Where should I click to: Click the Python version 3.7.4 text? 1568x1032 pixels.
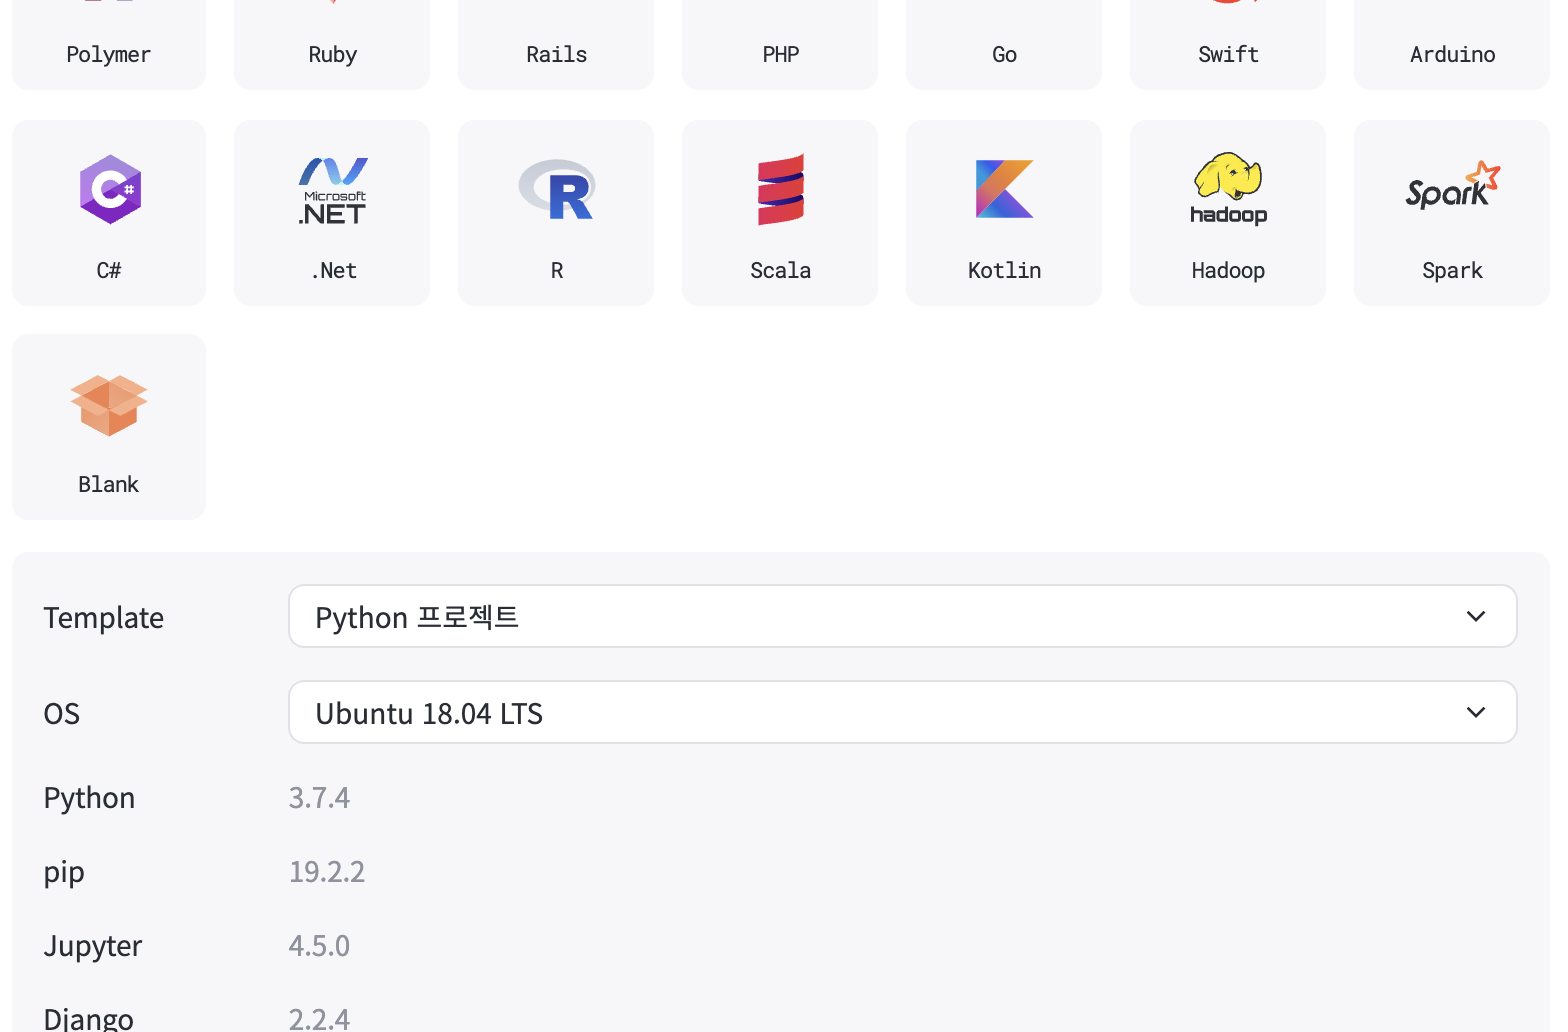[319, 798]
